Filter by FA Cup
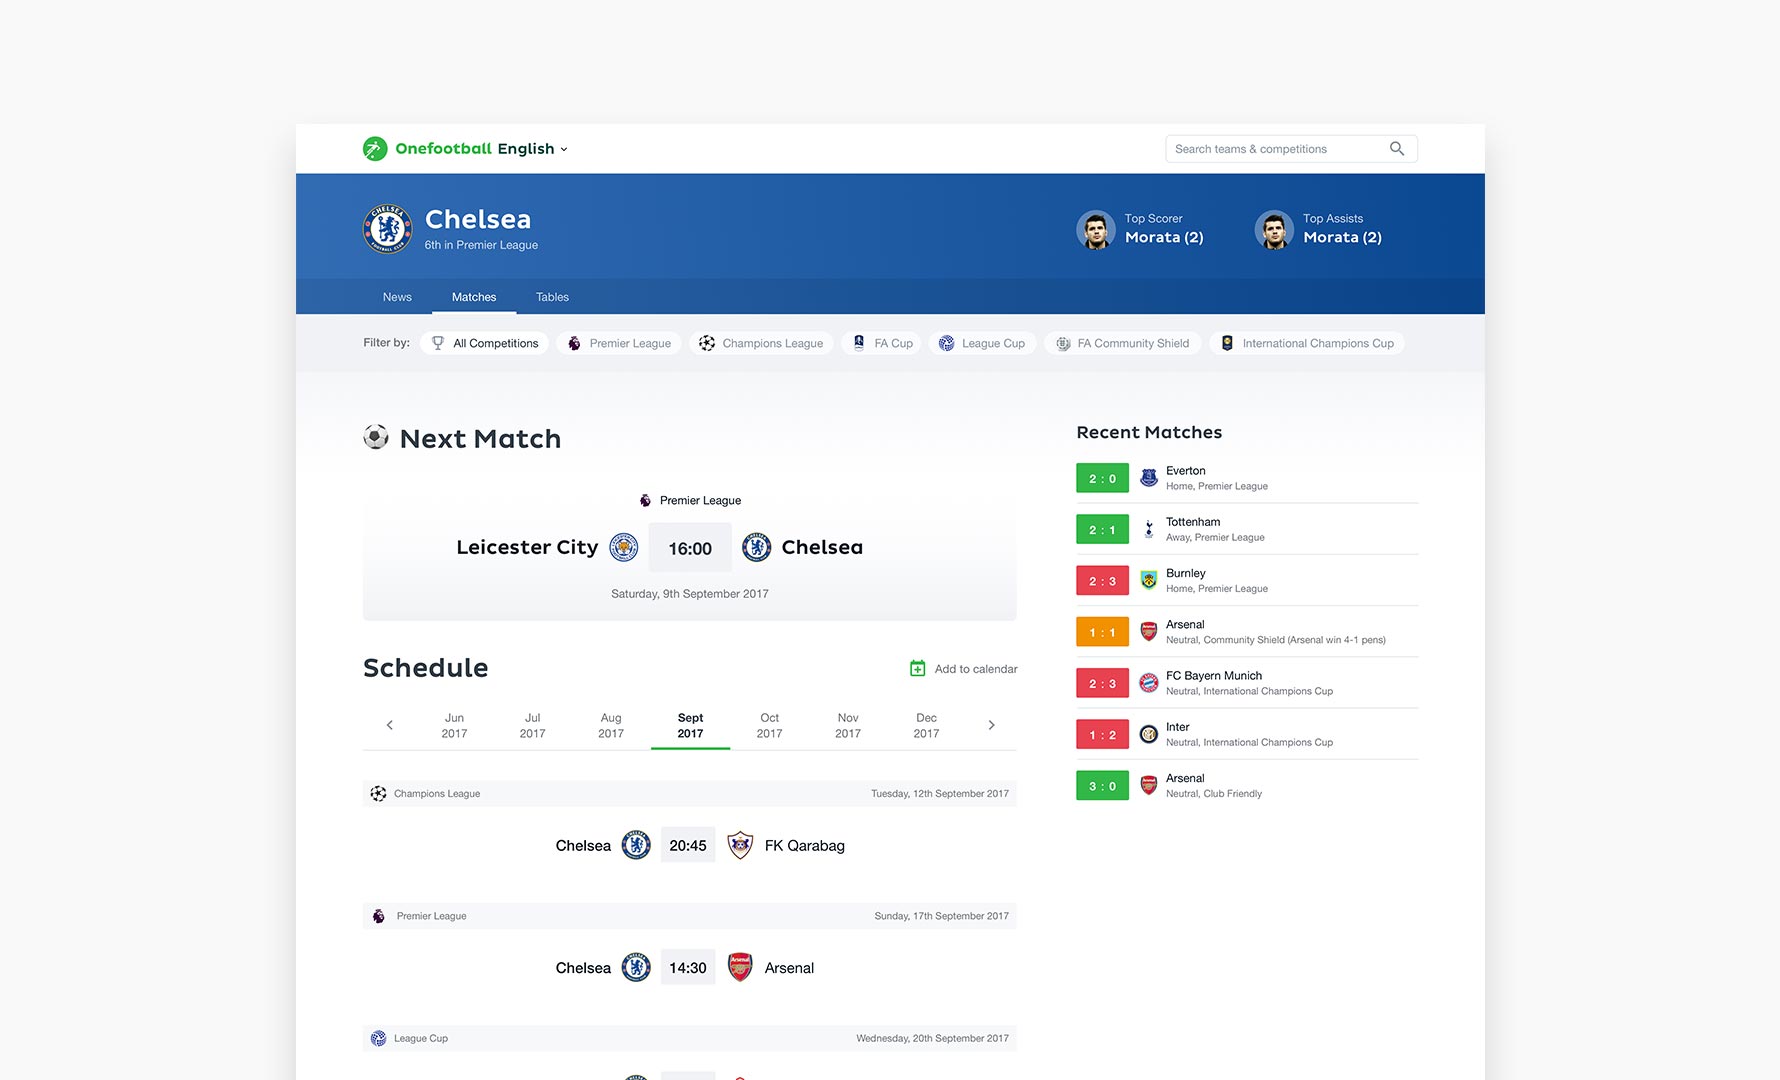 pyautogui.click(x=882, y=343)
